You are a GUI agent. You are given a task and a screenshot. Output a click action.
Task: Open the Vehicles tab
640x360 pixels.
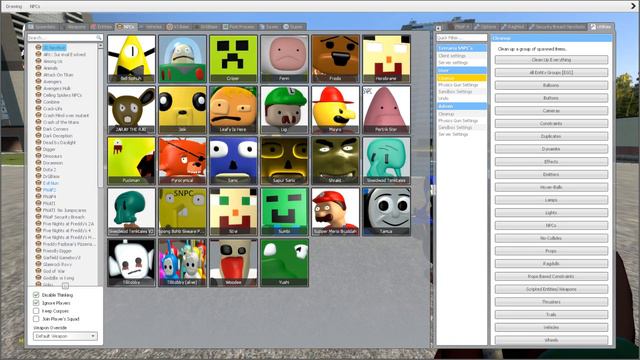pyautogui.click(x=151, y=27)
